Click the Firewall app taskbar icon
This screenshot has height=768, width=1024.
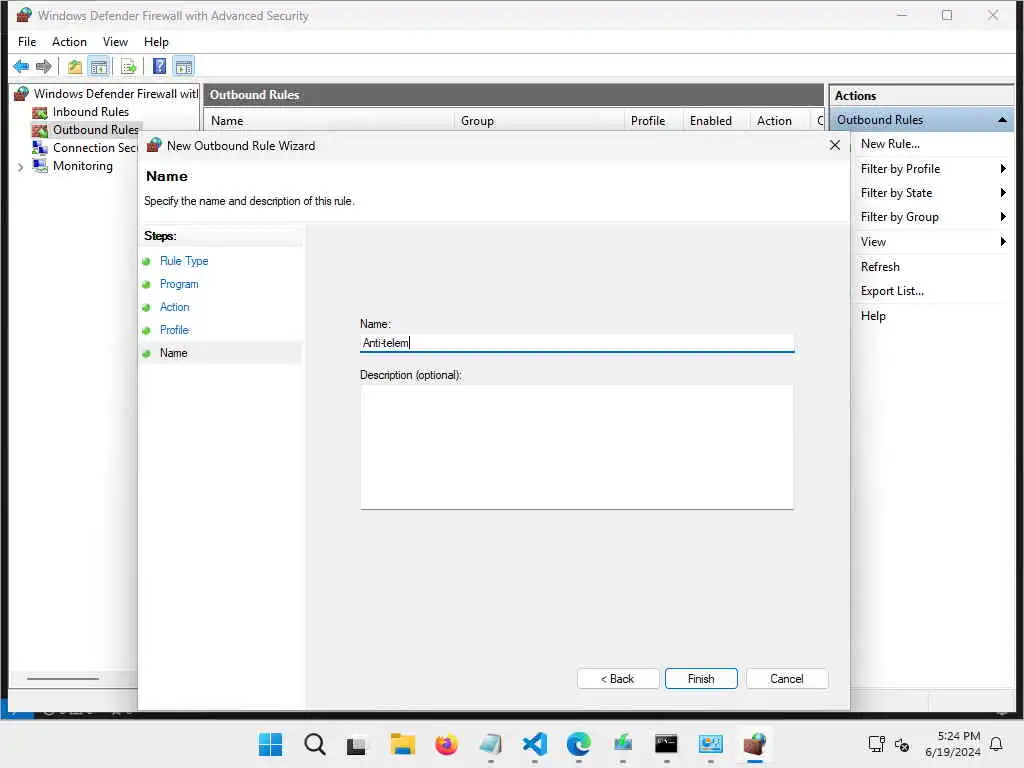pos(754,744)
